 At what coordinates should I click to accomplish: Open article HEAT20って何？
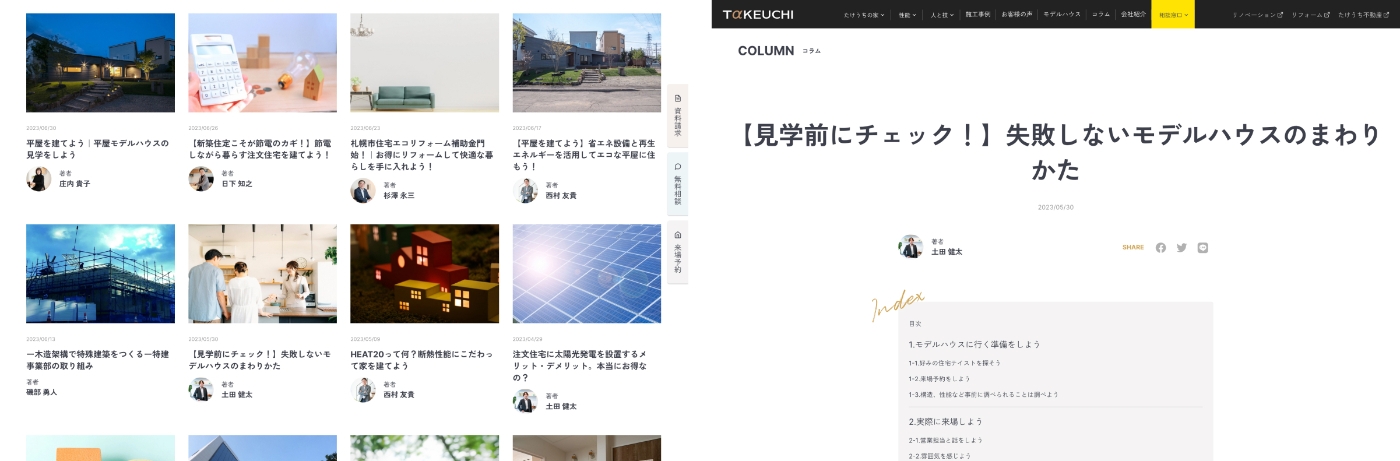click(422, 360)
